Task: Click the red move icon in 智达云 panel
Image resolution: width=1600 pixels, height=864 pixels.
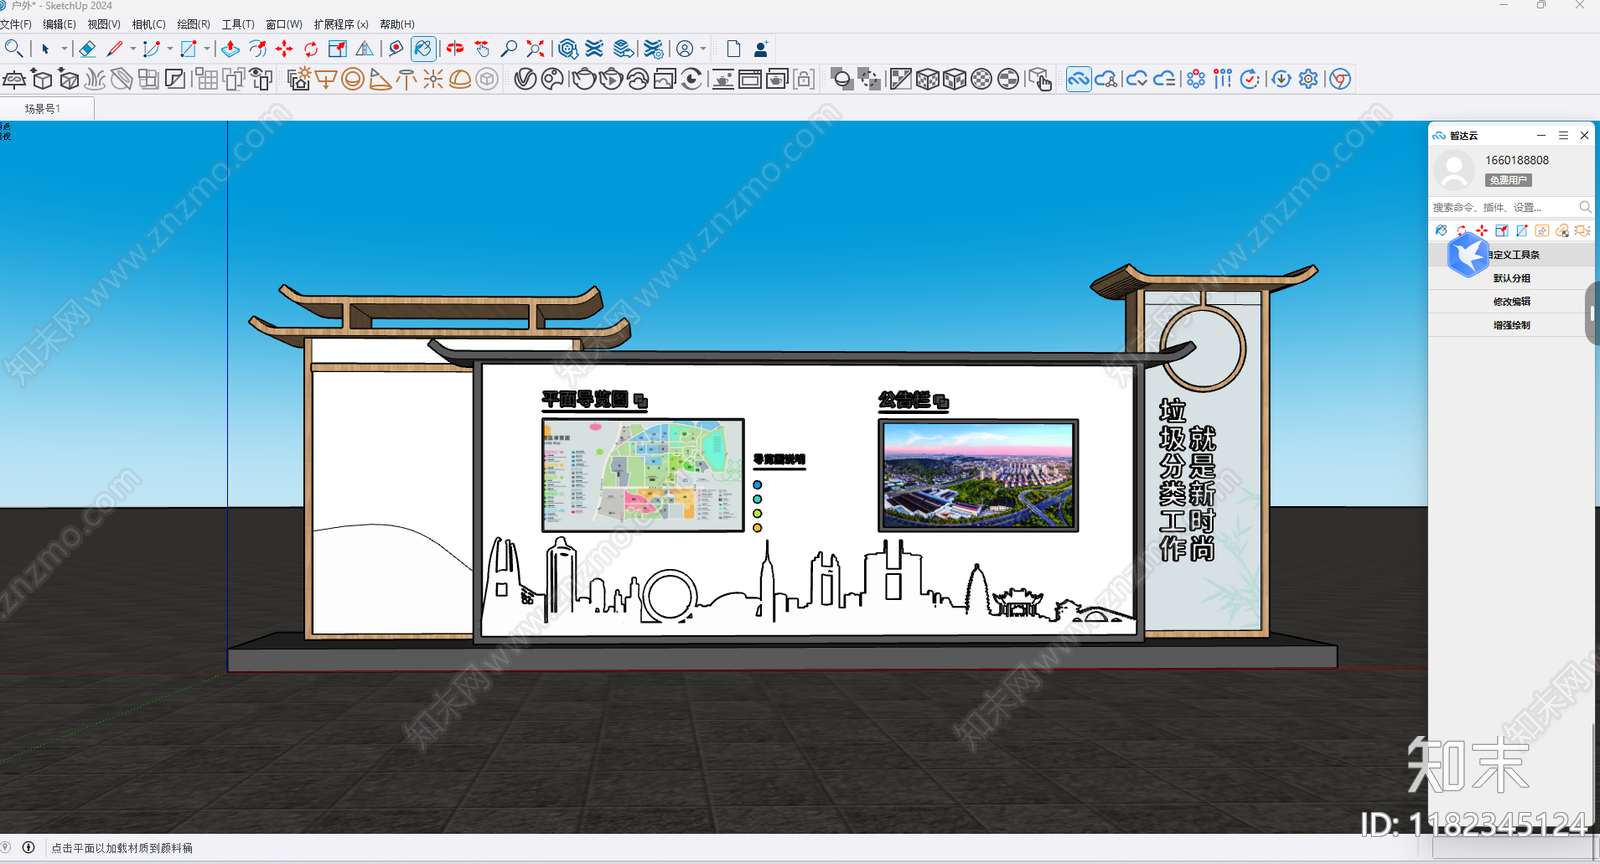Action: 1481,230
